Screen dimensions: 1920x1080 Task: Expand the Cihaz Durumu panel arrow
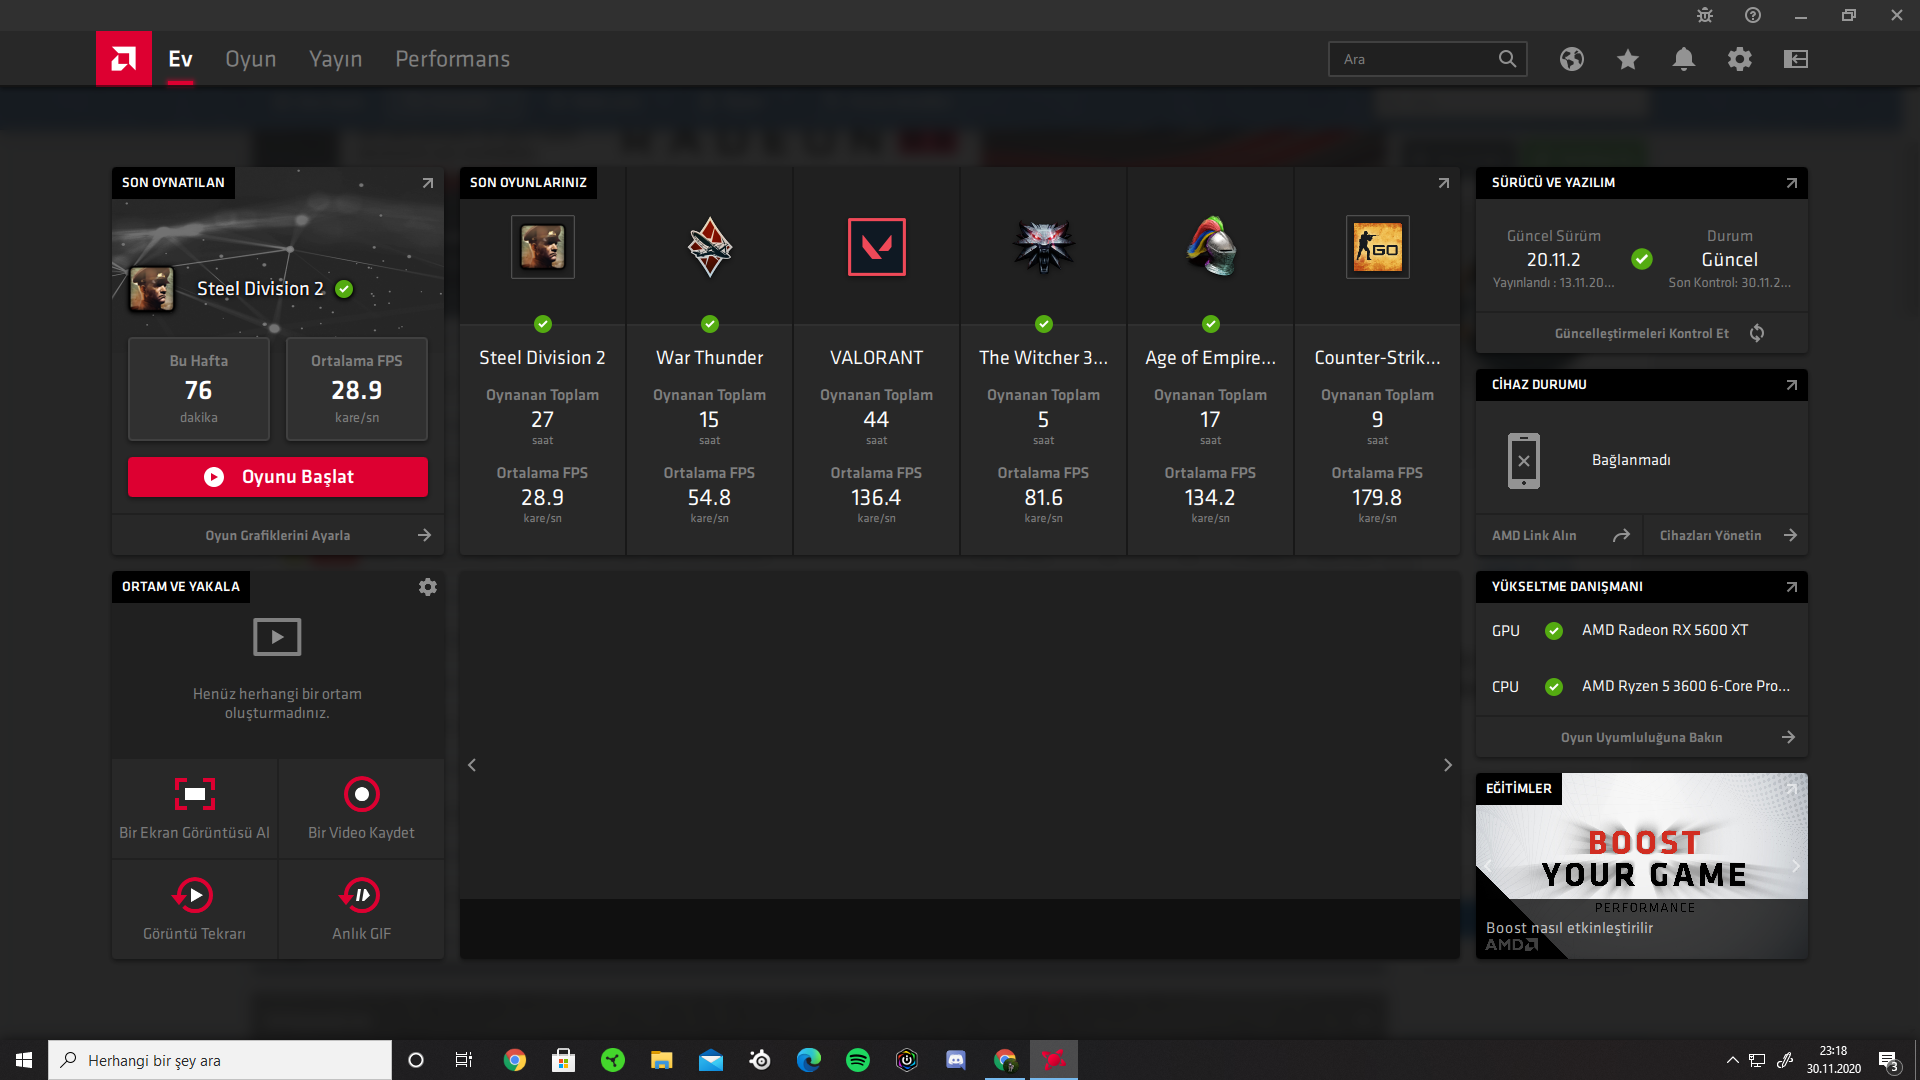click(x=1791, y=385)
